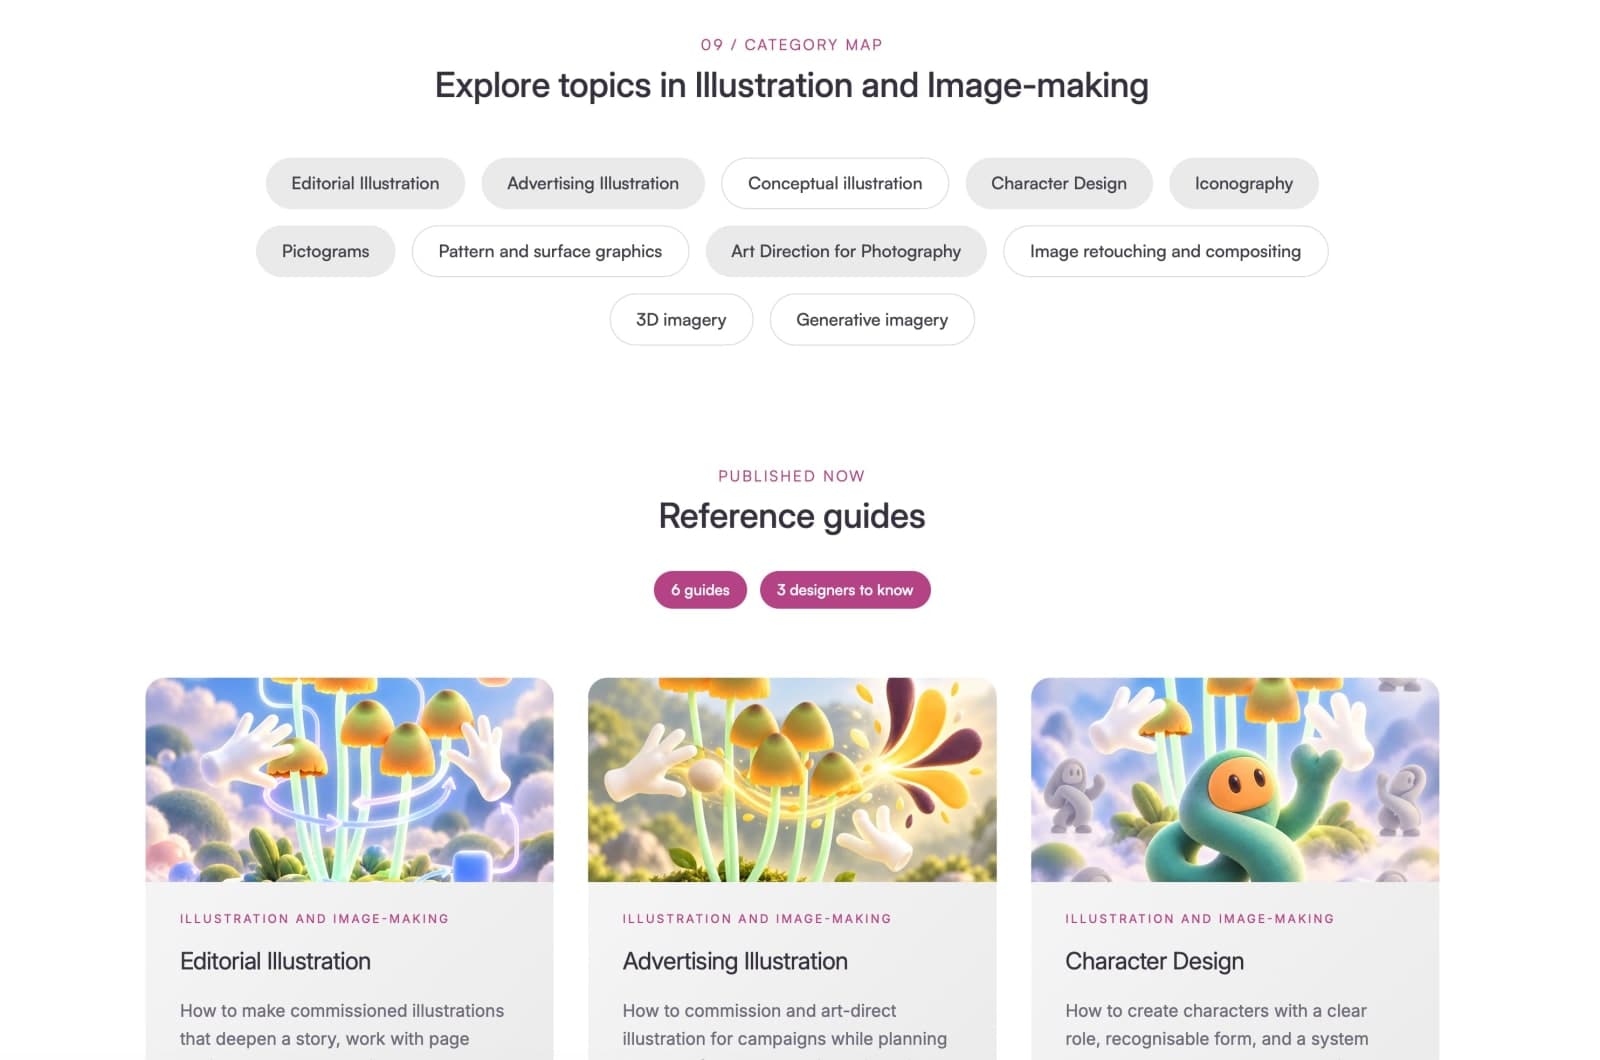Open the Editorial Illustration topic pill
Image resolution: width=1600 pixels, height=1060 pixels.
(365, 183)
